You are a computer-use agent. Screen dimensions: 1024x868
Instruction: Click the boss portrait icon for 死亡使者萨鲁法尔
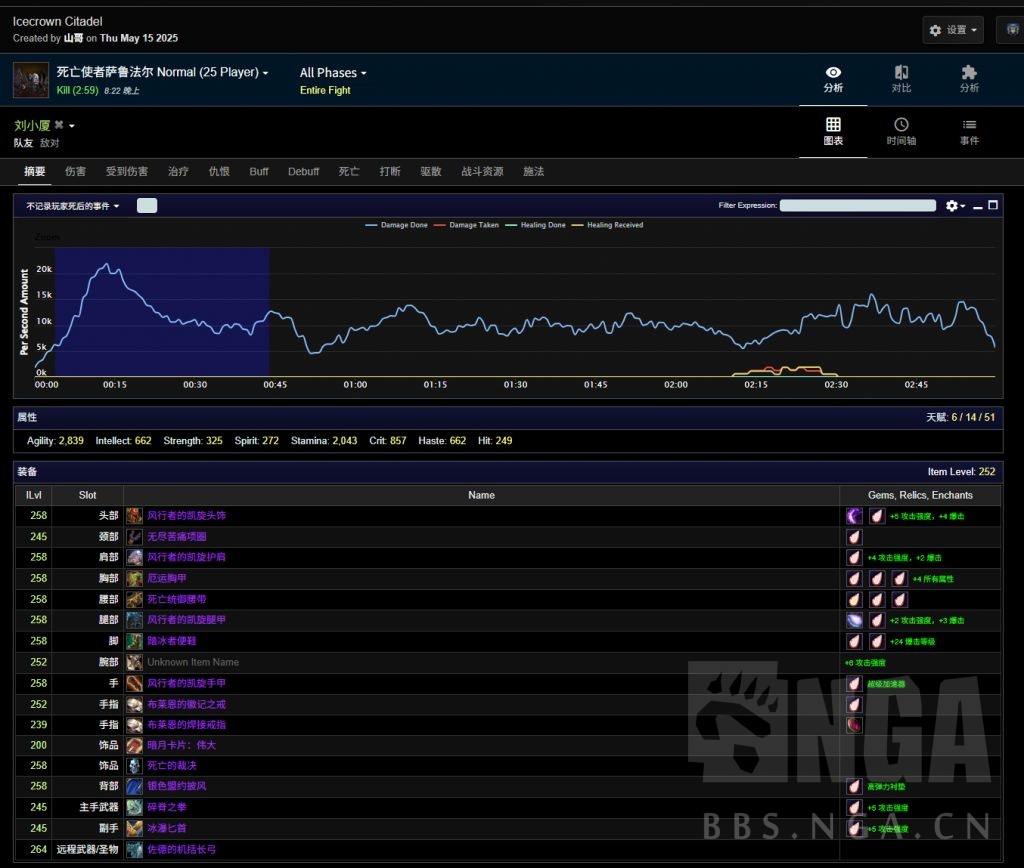[31, 80]
